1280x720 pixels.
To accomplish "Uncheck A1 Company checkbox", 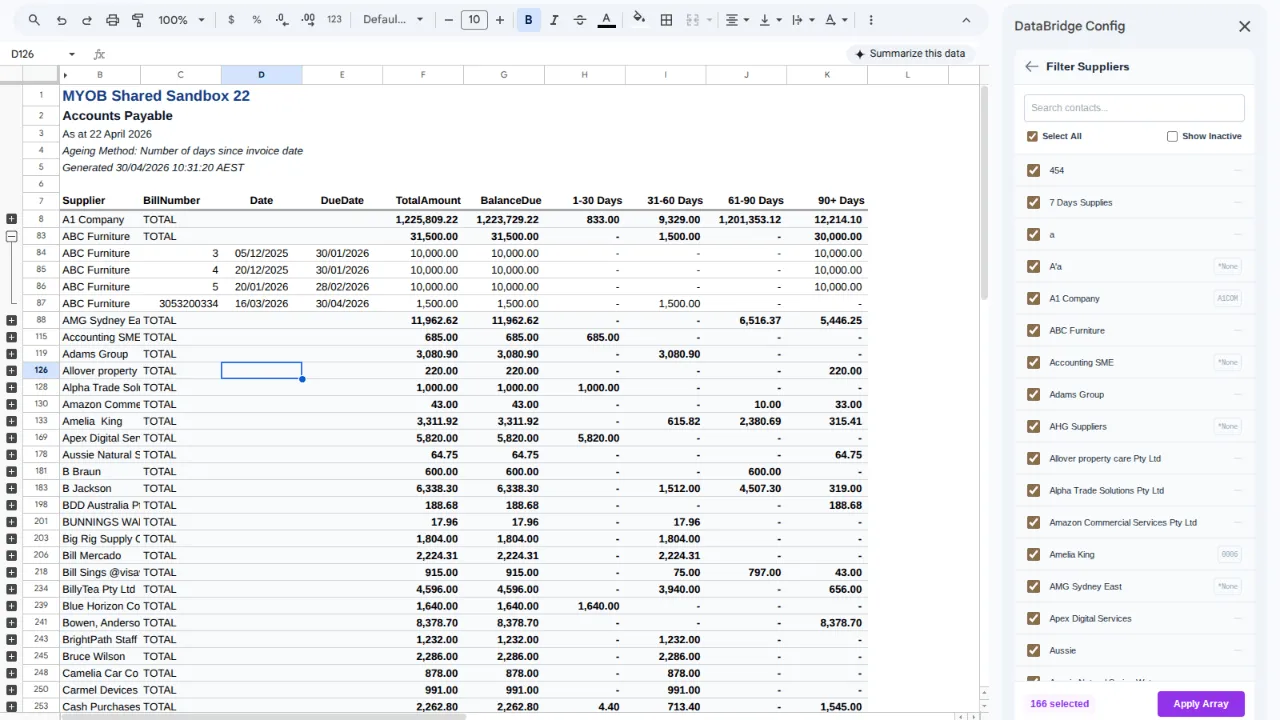I will tap(1033, 299).
